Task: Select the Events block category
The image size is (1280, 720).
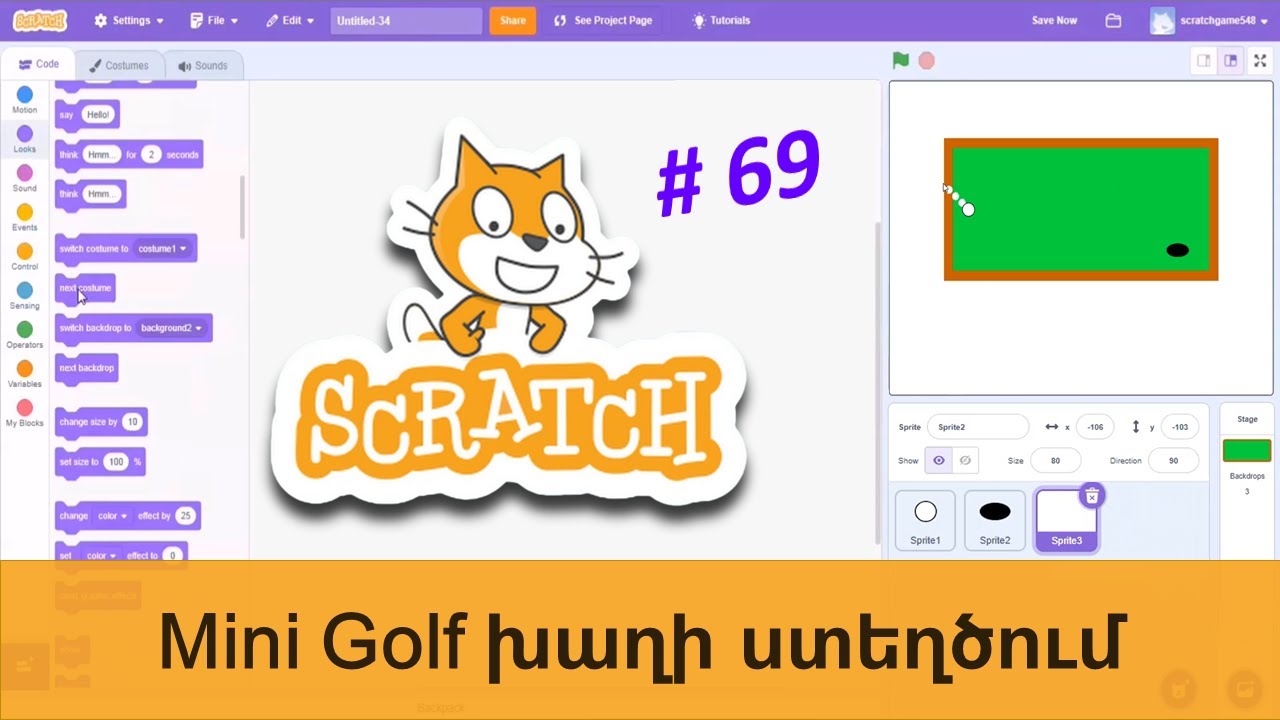Action: [25, 217]
